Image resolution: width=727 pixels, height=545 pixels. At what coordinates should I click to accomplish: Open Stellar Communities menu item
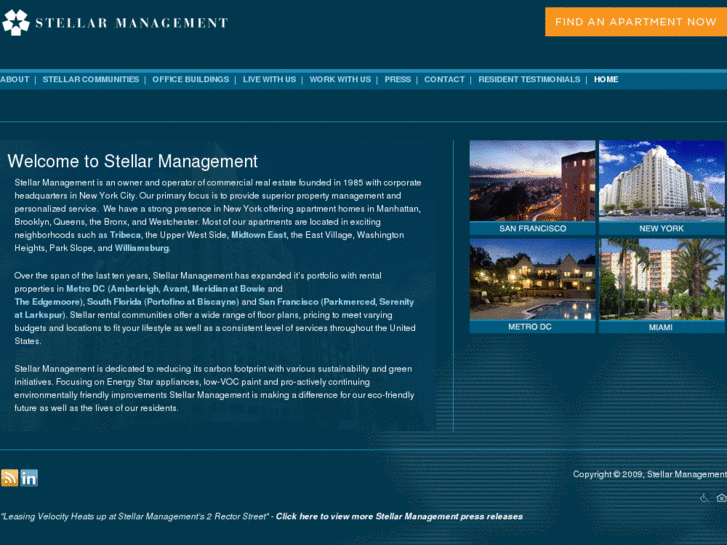tap(91, 79)
